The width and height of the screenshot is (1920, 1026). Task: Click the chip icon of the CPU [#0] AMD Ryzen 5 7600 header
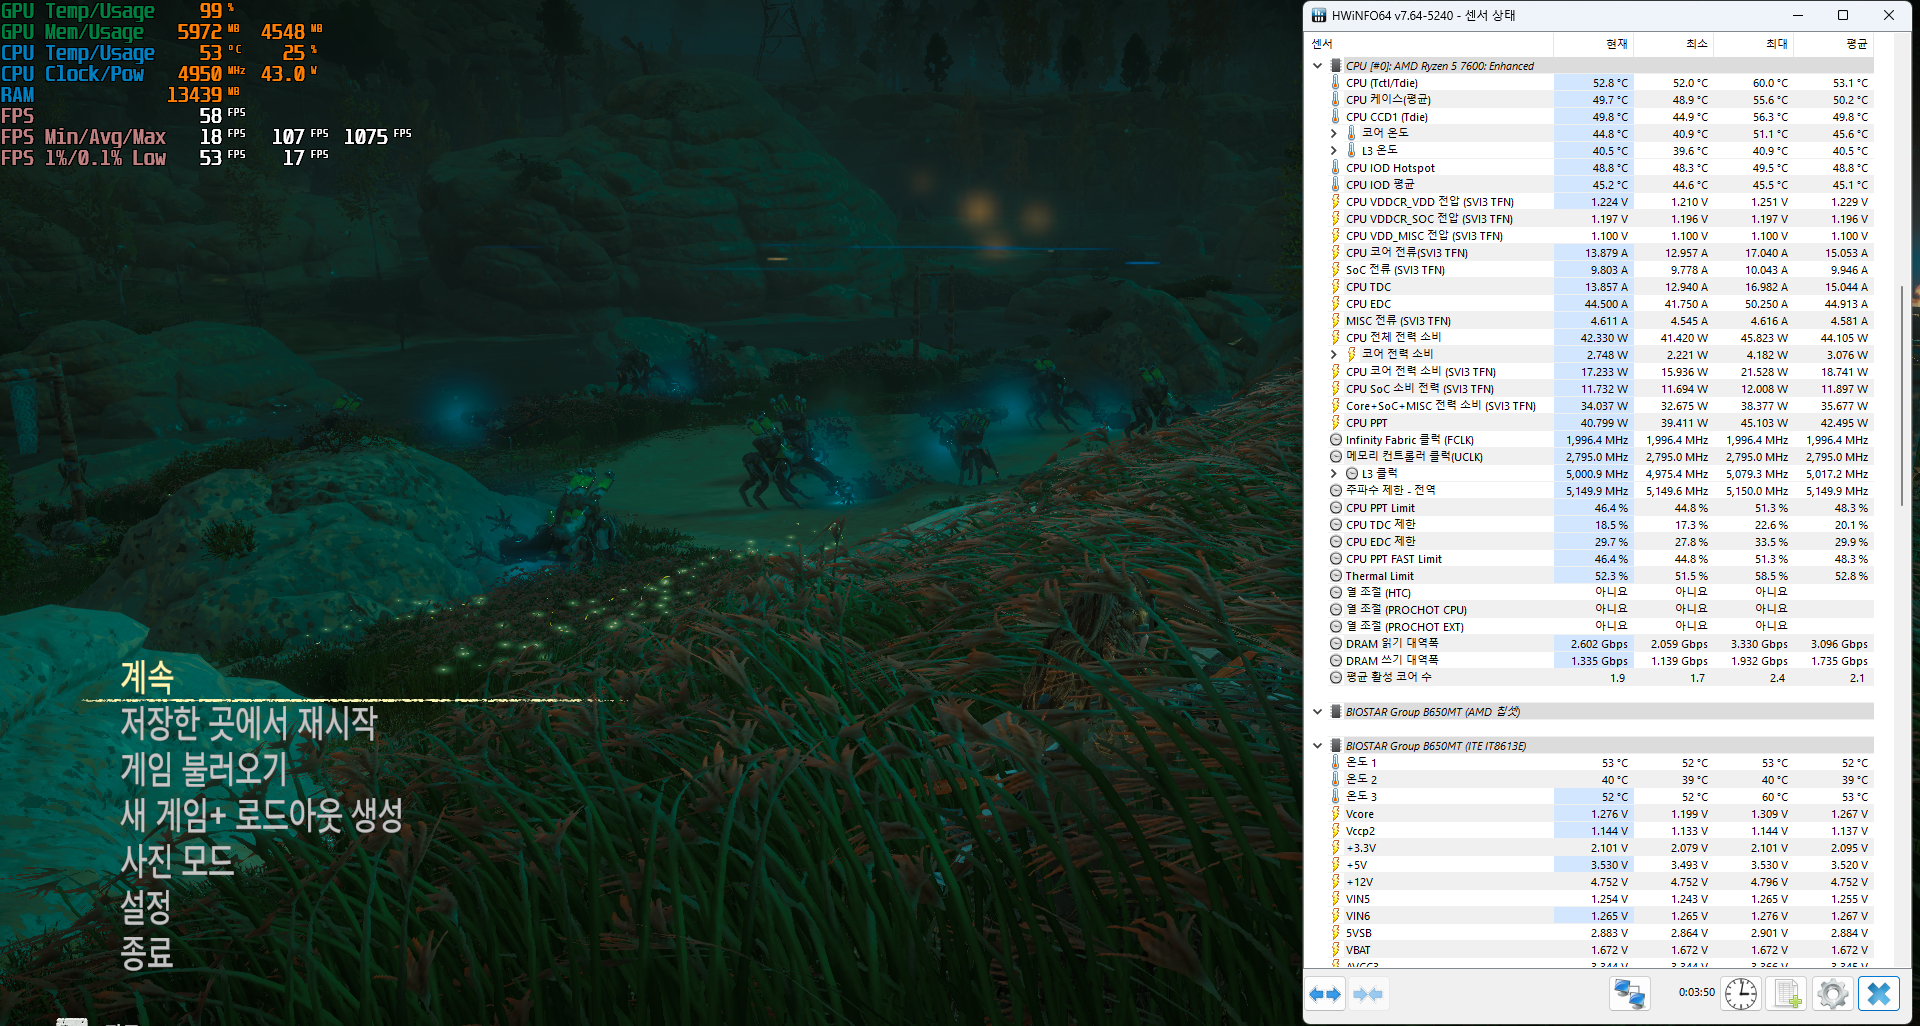1335,66
